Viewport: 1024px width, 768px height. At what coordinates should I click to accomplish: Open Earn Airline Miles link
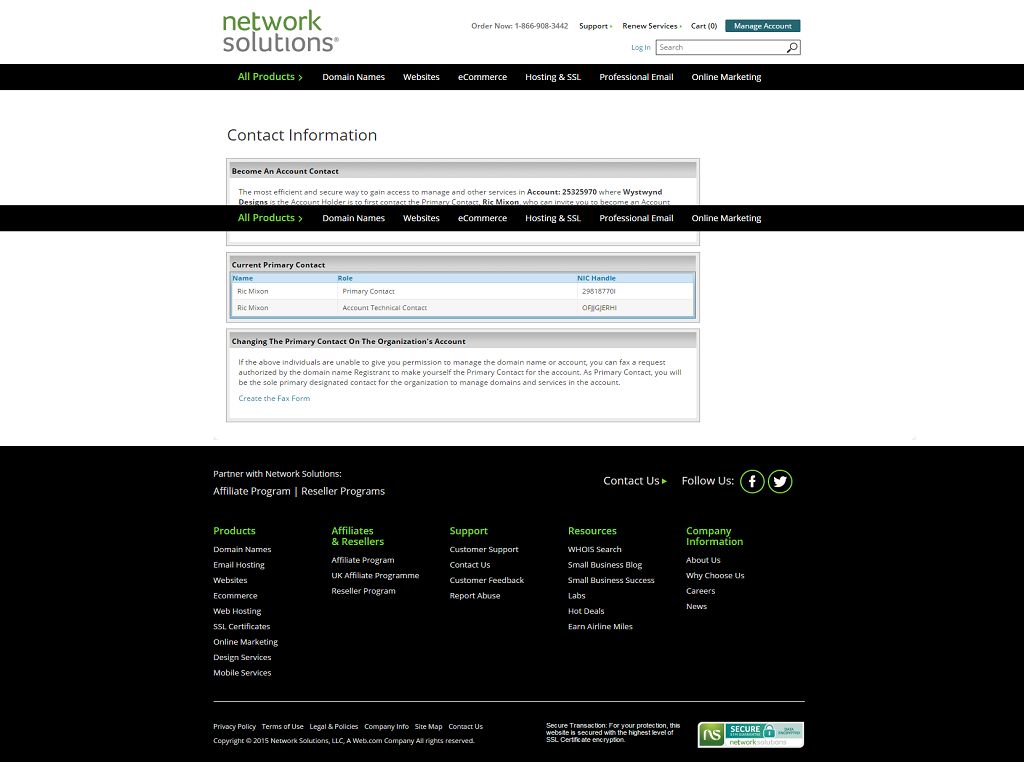tap(600, 626)
